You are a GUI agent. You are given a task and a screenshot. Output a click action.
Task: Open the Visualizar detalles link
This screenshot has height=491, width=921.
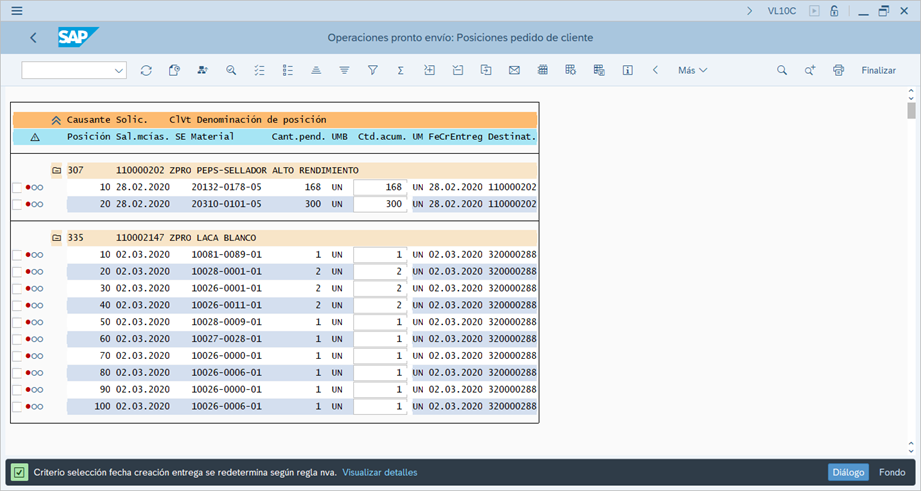click(379, 472)
